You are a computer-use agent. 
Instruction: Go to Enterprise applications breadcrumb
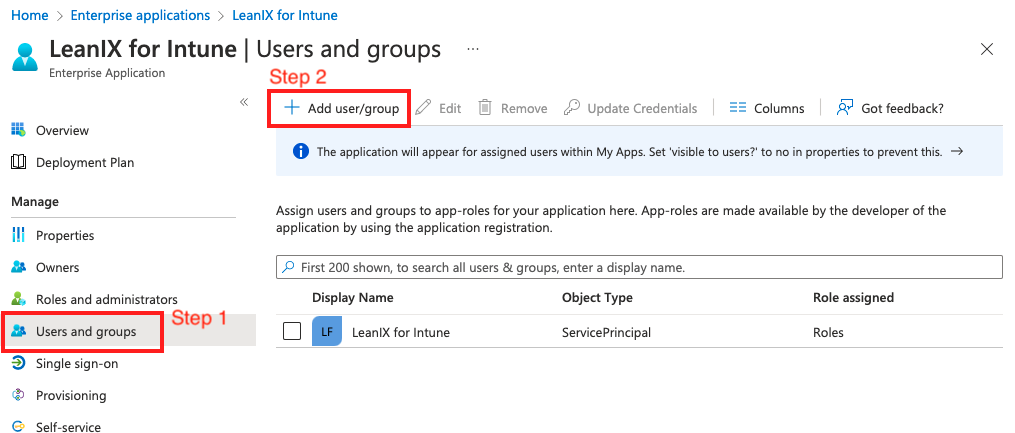coord(140,15)
